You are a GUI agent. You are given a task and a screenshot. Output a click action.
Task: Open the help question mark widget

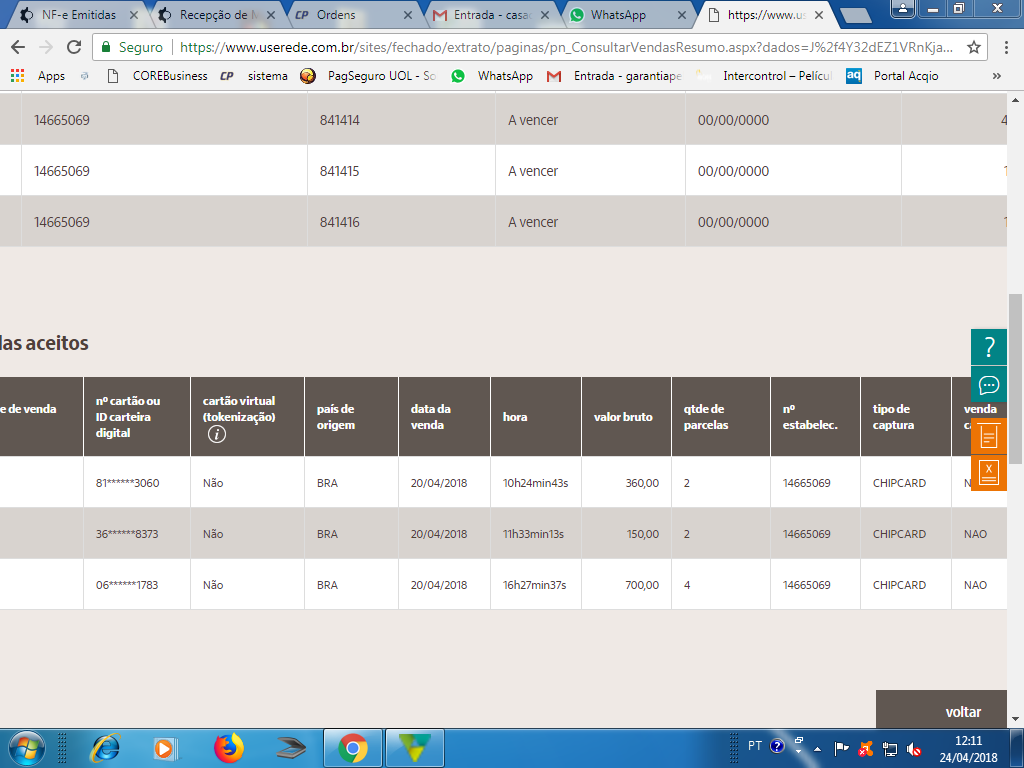[989, 347]
